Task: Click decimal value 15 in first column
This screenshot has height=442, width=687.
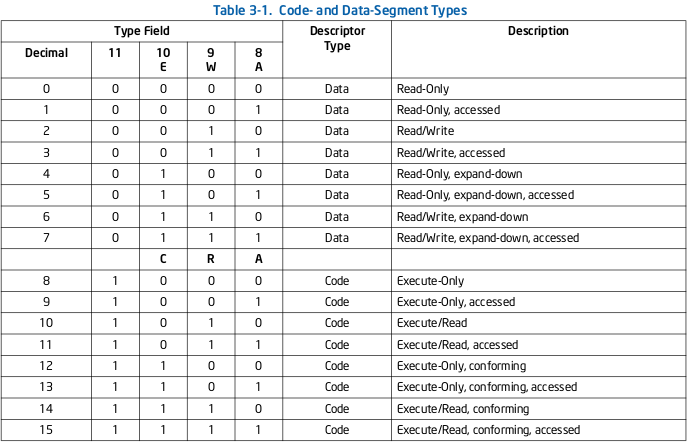Action: (x=46, y=430)
